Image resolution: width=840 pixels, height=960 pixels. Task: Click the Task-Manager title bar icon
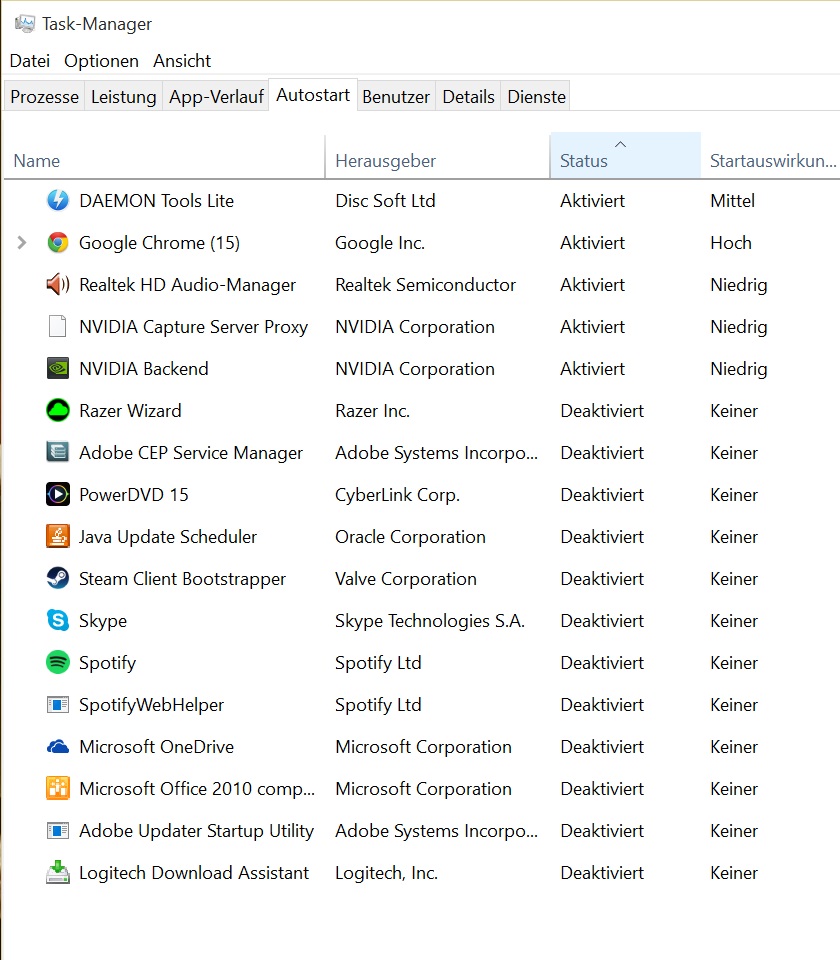[x=24, y=24]
